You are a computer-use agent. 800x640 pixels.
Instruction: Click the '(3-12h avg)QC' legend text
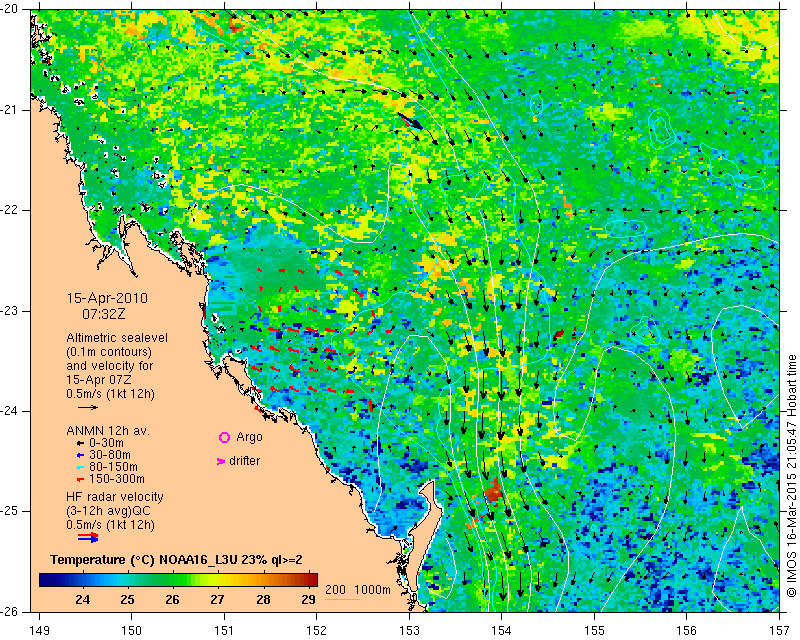(109, 511)
